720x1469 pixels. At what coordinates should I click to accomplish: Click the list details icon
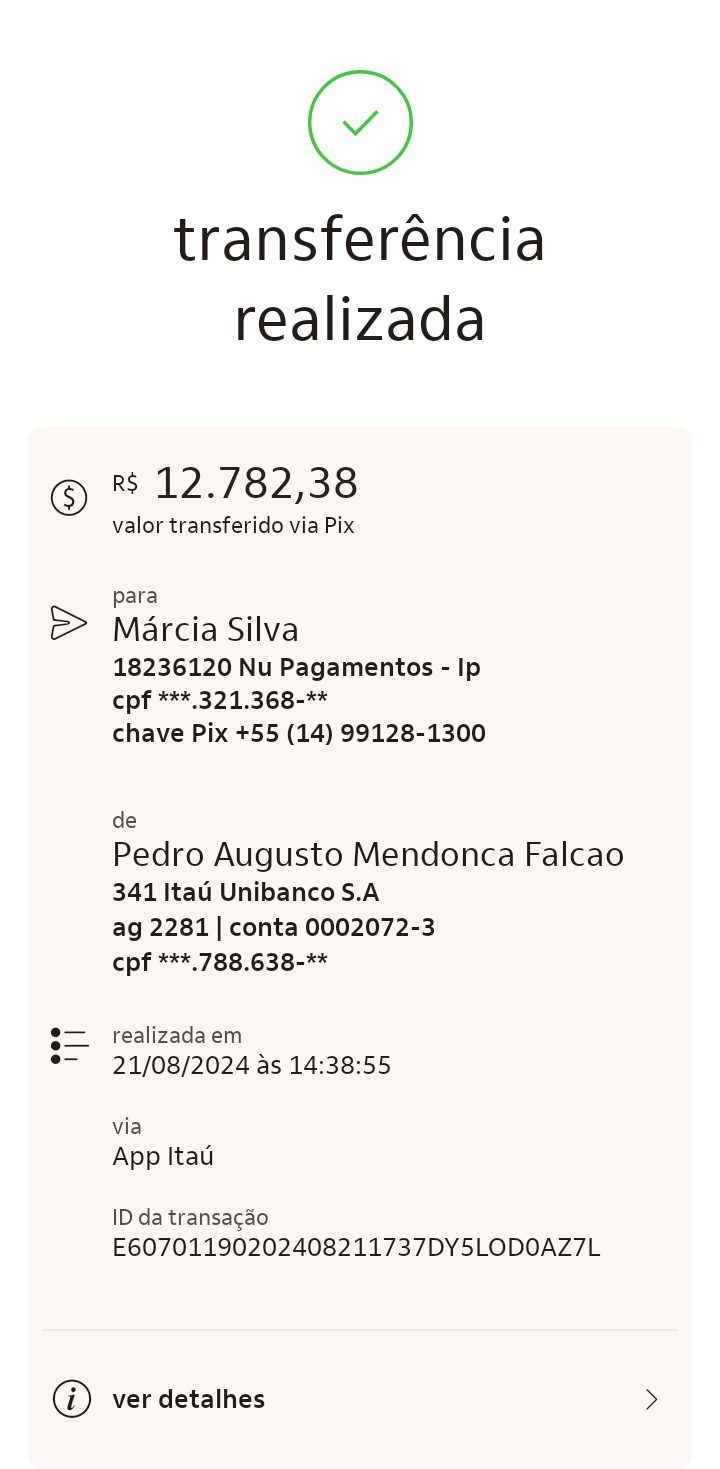point(69,1045)
